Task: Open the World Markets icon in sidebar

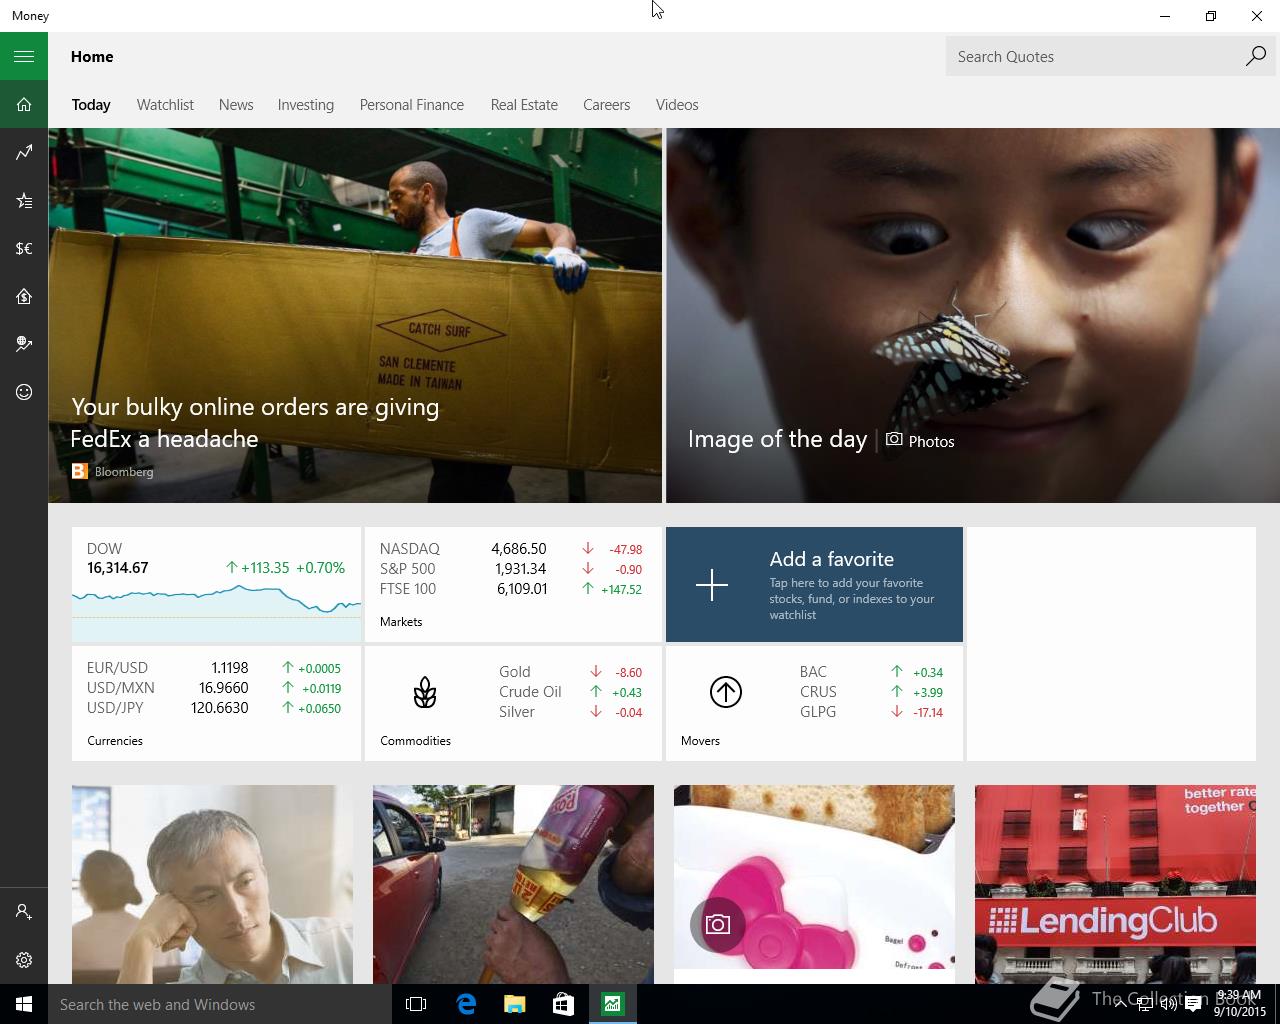Action: tap(24, 344)
